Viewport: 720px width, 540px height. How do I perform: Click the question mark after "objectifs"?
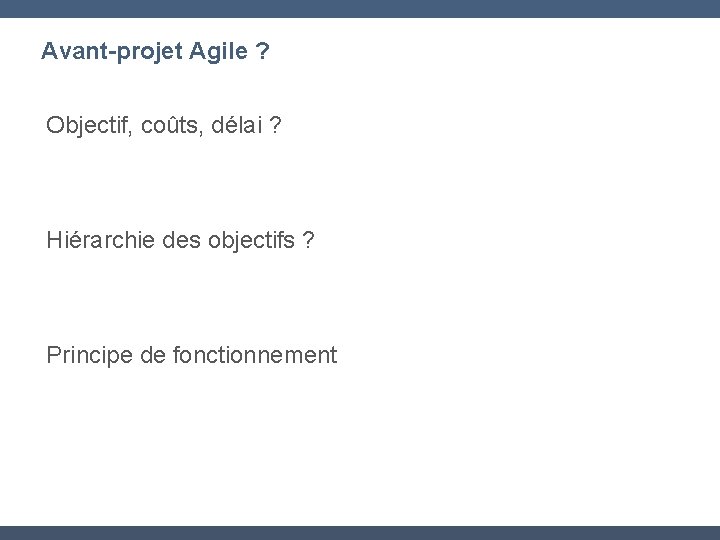tap(308, 240)
